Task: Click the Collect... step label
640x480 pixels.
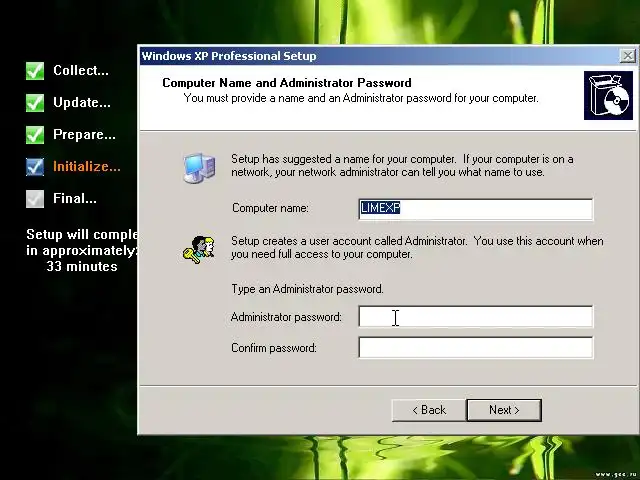Action: click(x=81, y=70)
